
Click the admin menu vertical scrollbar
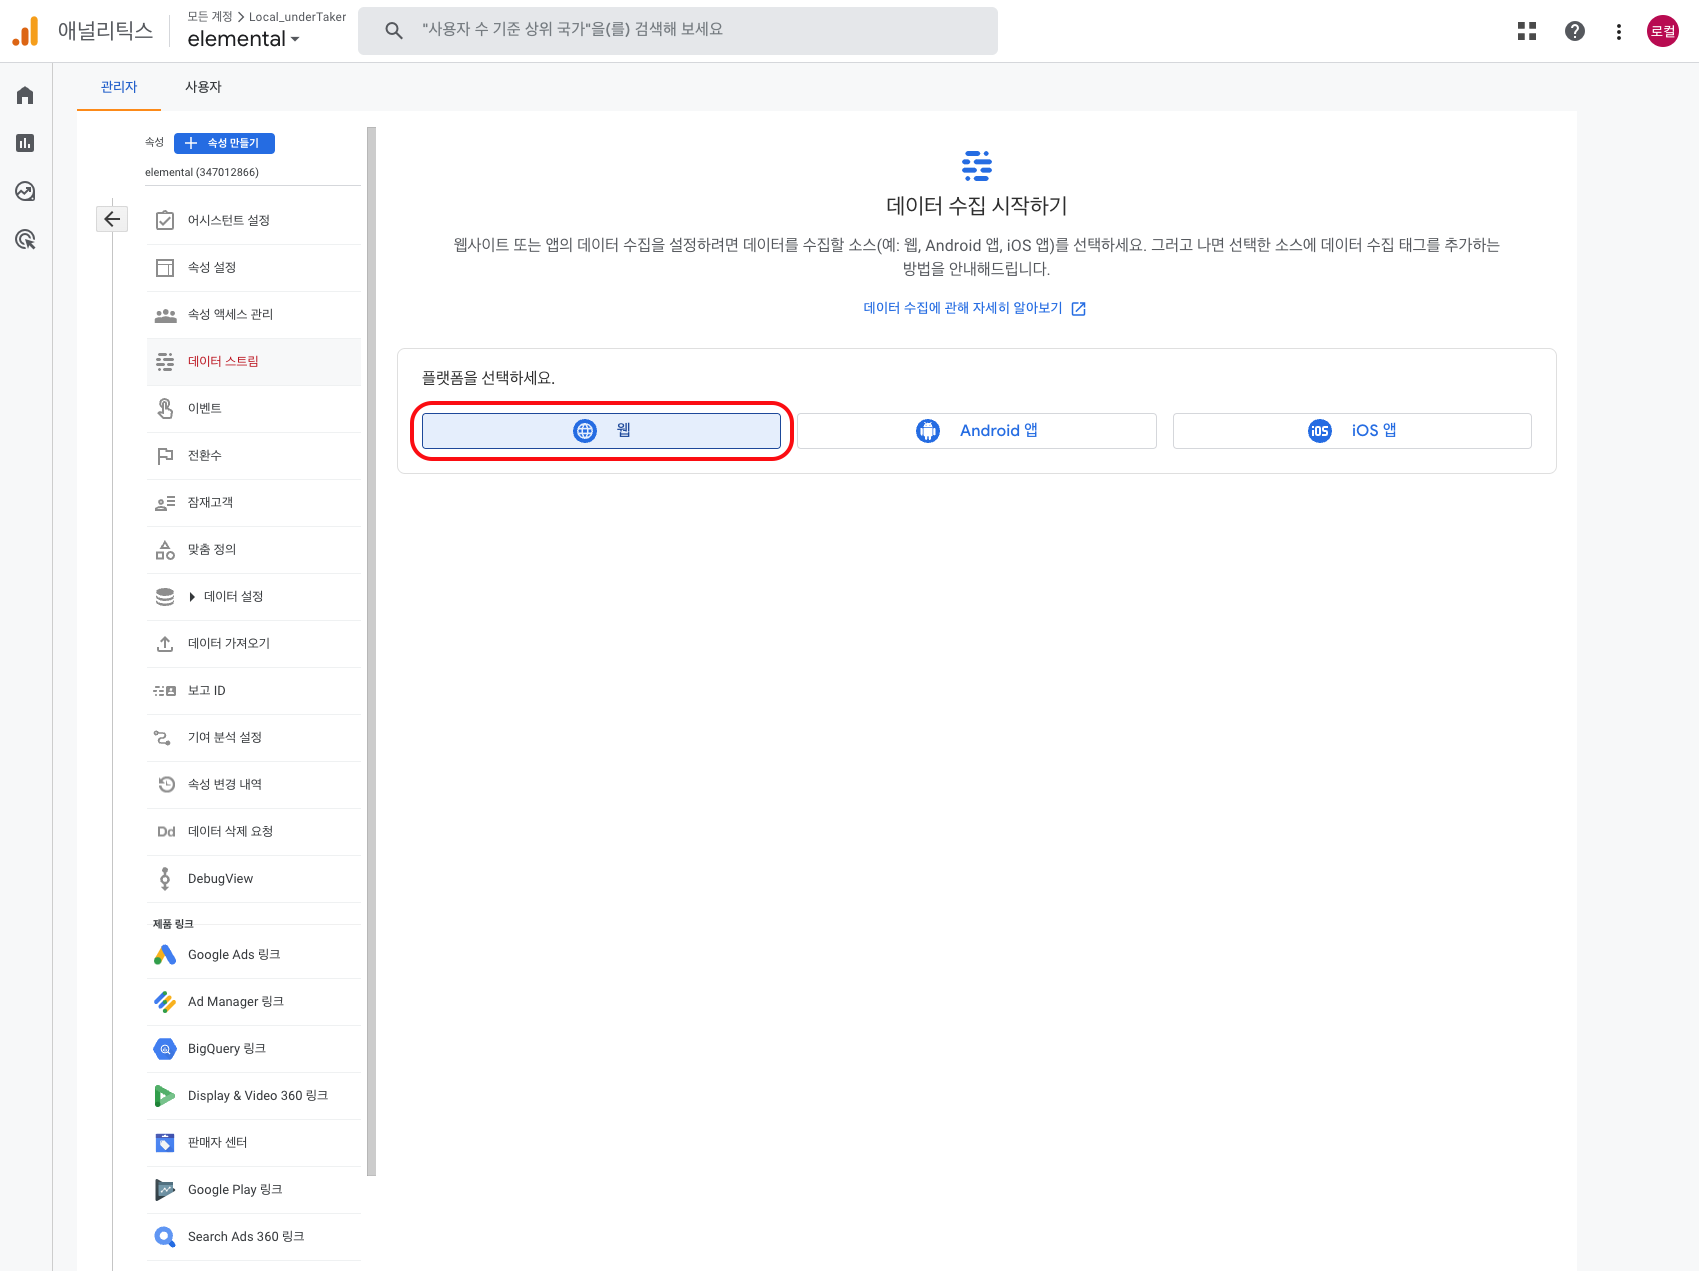pyautogui.click(x=371, y=650)
